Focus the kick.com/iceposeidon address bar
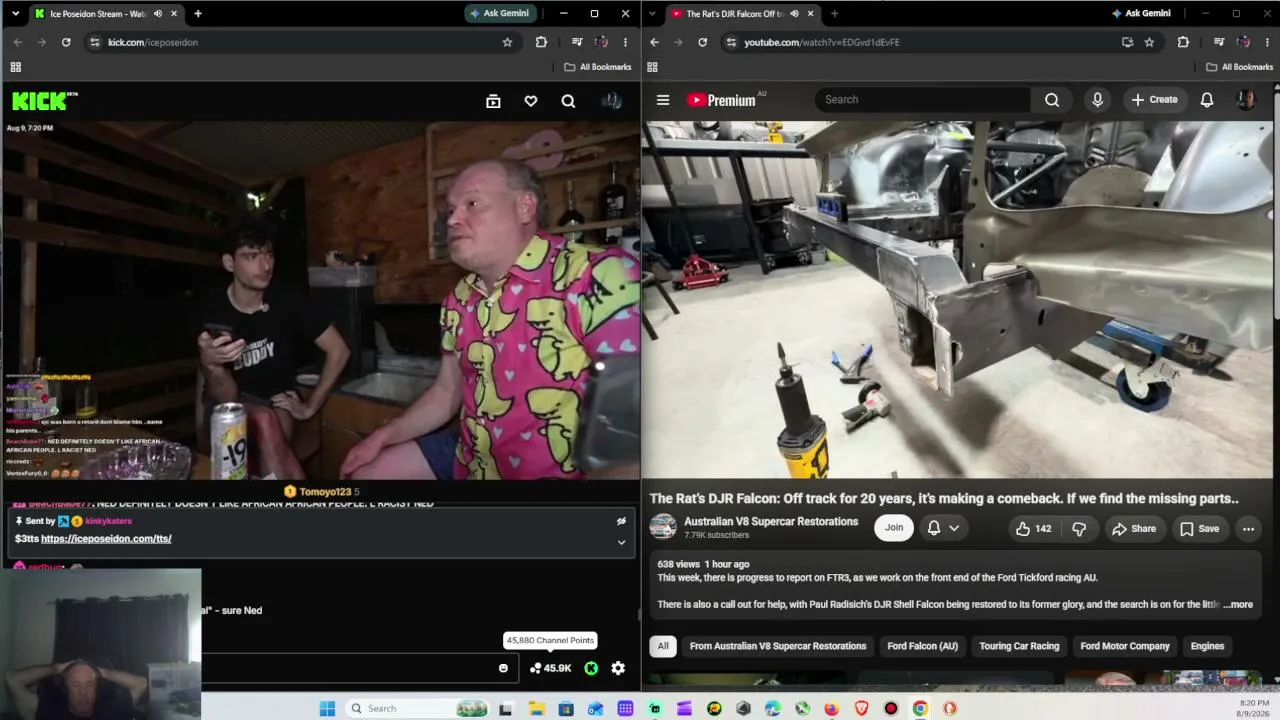The height and width of the screenshot is (720, 1280). tap(300, 42)
